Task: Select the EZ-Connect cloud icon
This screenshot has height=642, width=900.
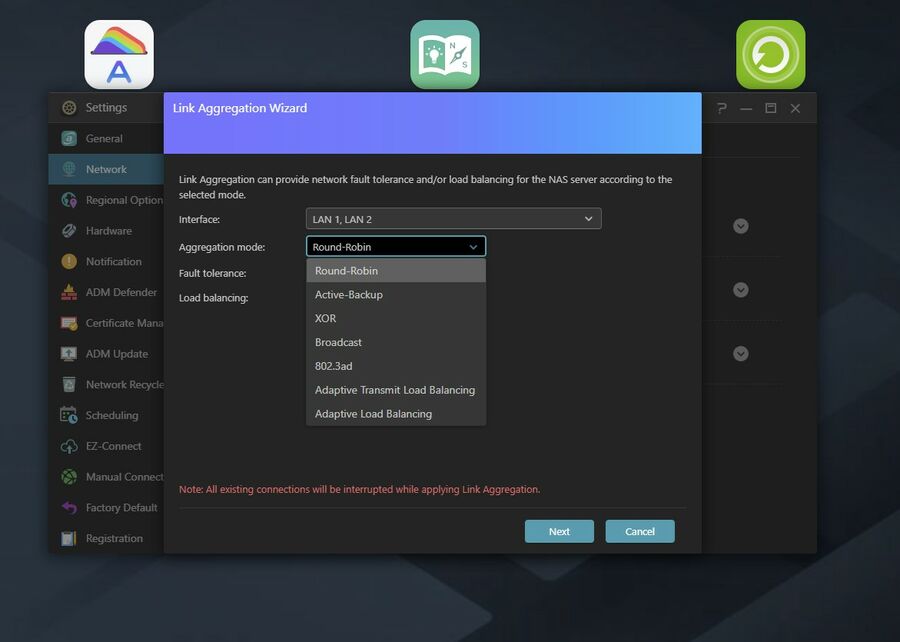Action: tap(69, 447)
